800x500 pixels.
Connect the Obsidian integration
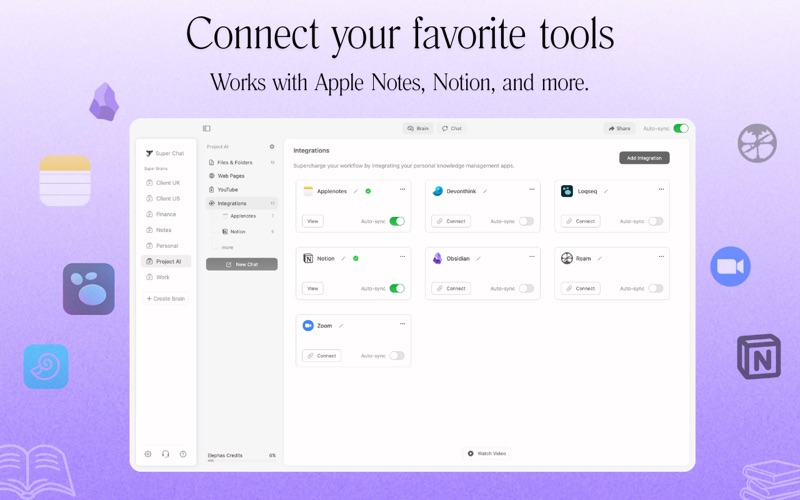pos(451,288)
